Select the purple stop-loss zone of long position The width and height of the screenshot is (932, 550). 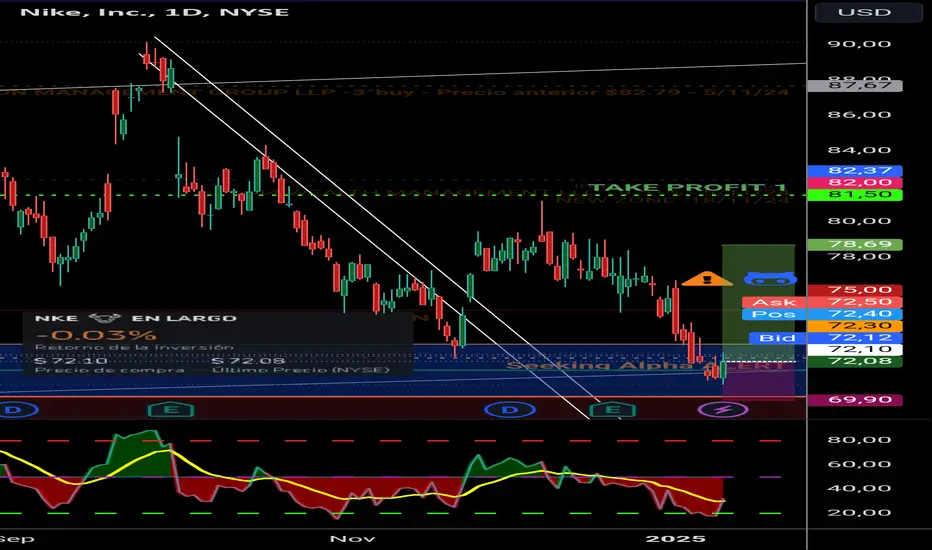pos(758,381)
